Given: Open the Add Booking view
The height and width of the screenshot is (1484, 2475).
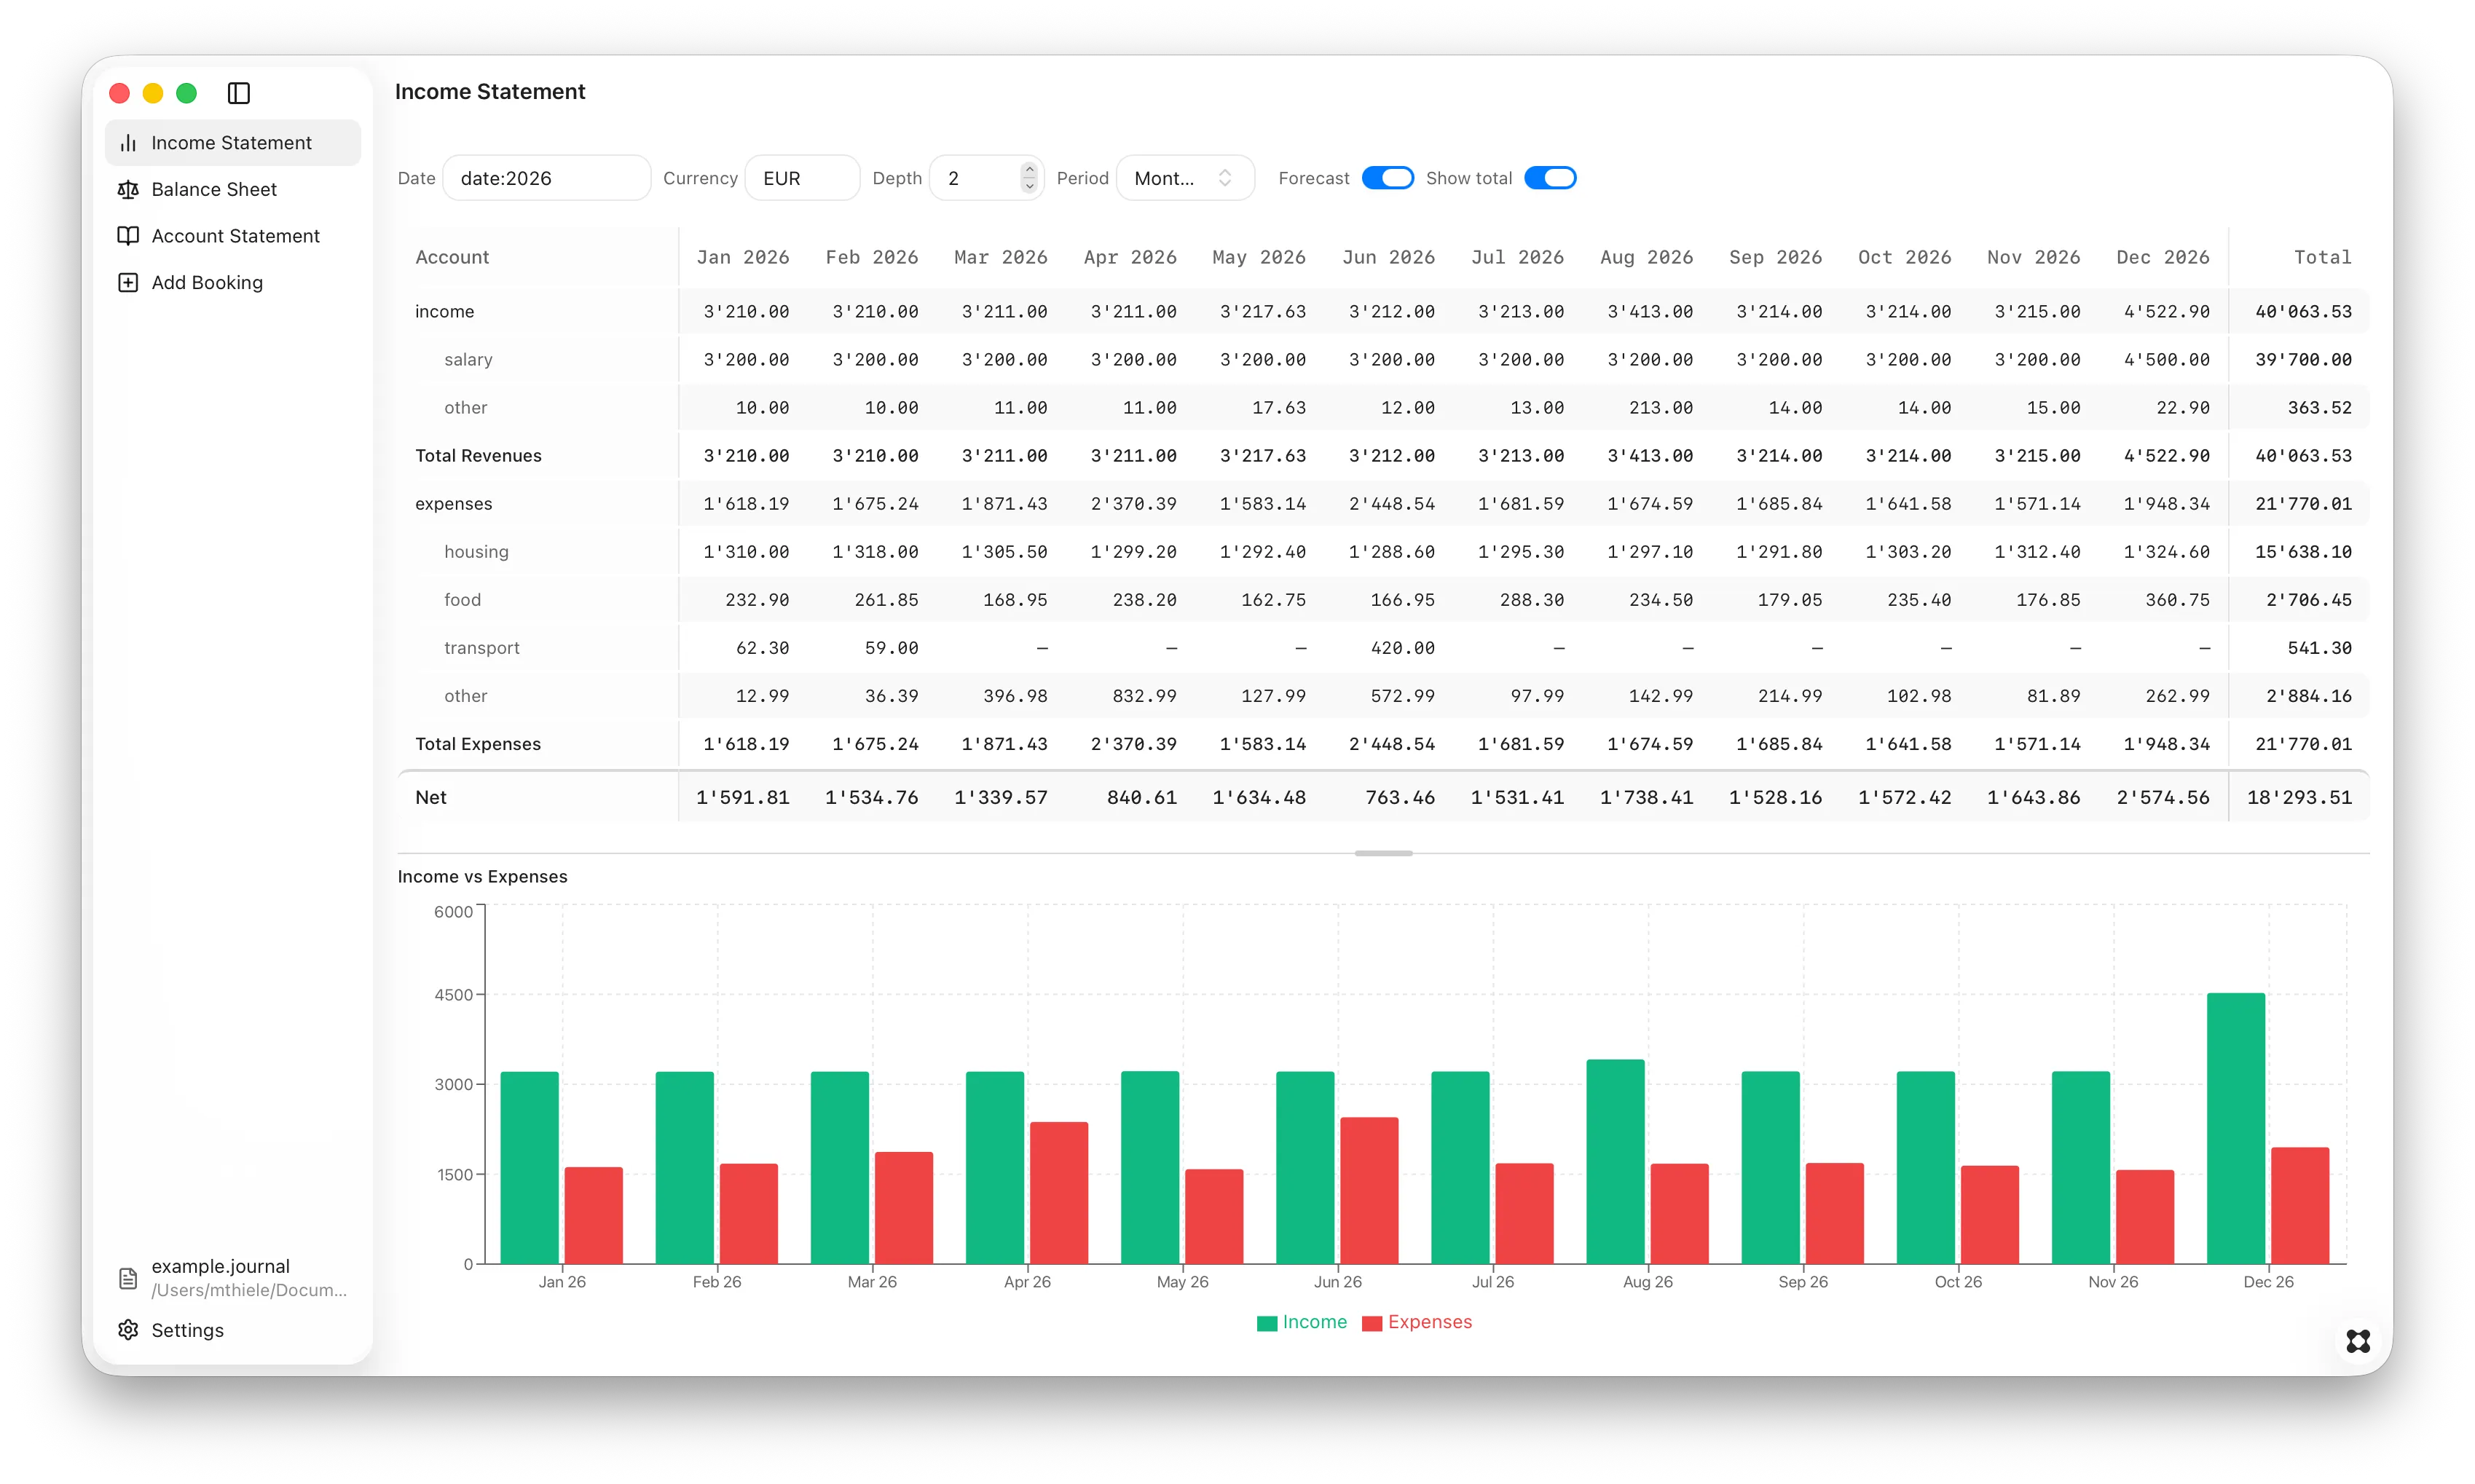Looking at the screenshot, I should click(232, 282).
